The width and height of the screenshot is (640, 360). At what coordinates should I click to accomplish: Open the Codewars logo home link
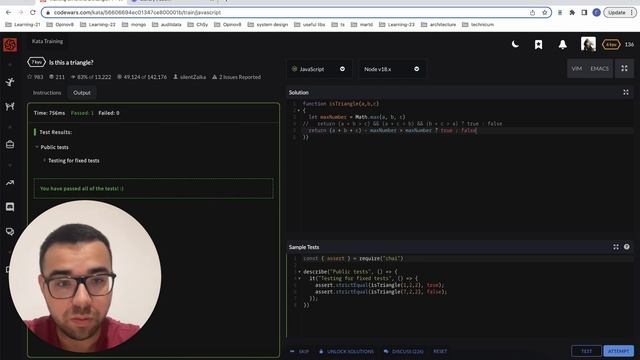point(10,44)
